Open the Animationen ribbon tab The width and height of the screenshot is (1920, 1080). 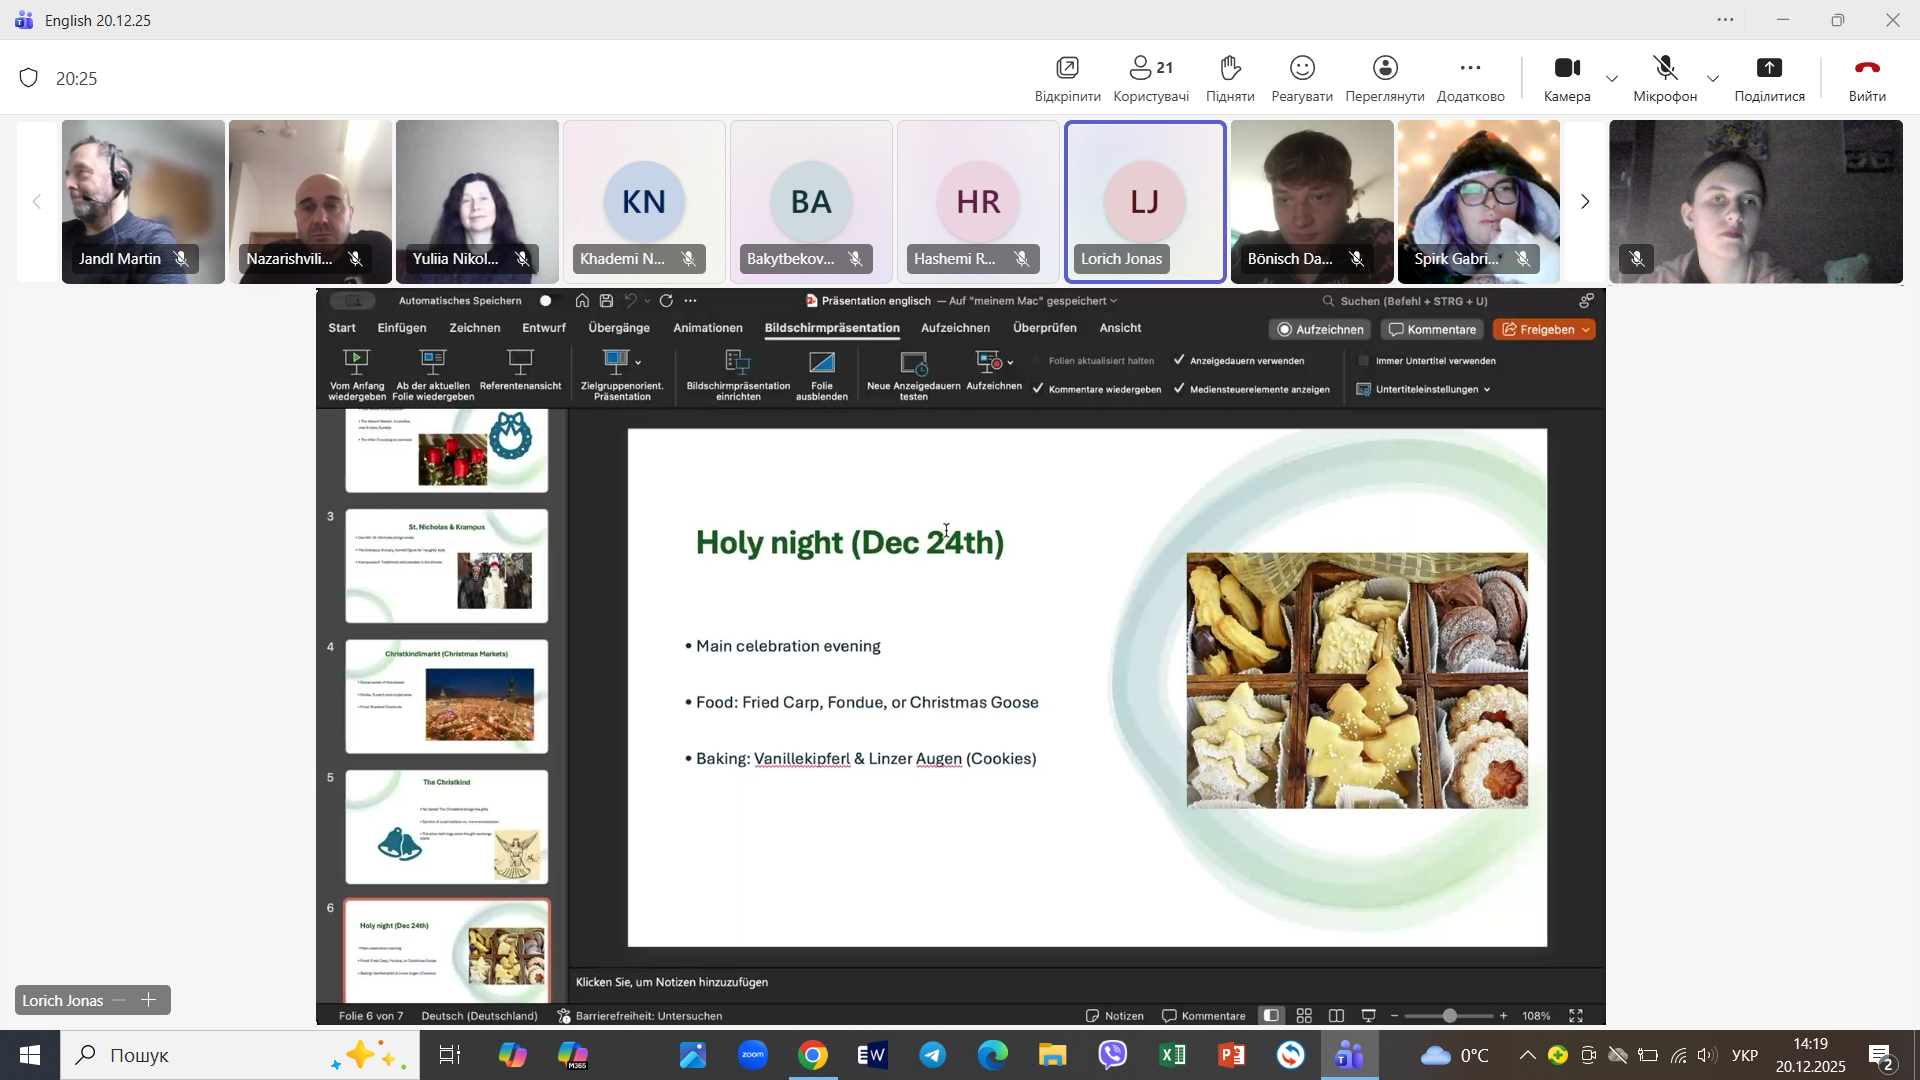click(707, 328)
